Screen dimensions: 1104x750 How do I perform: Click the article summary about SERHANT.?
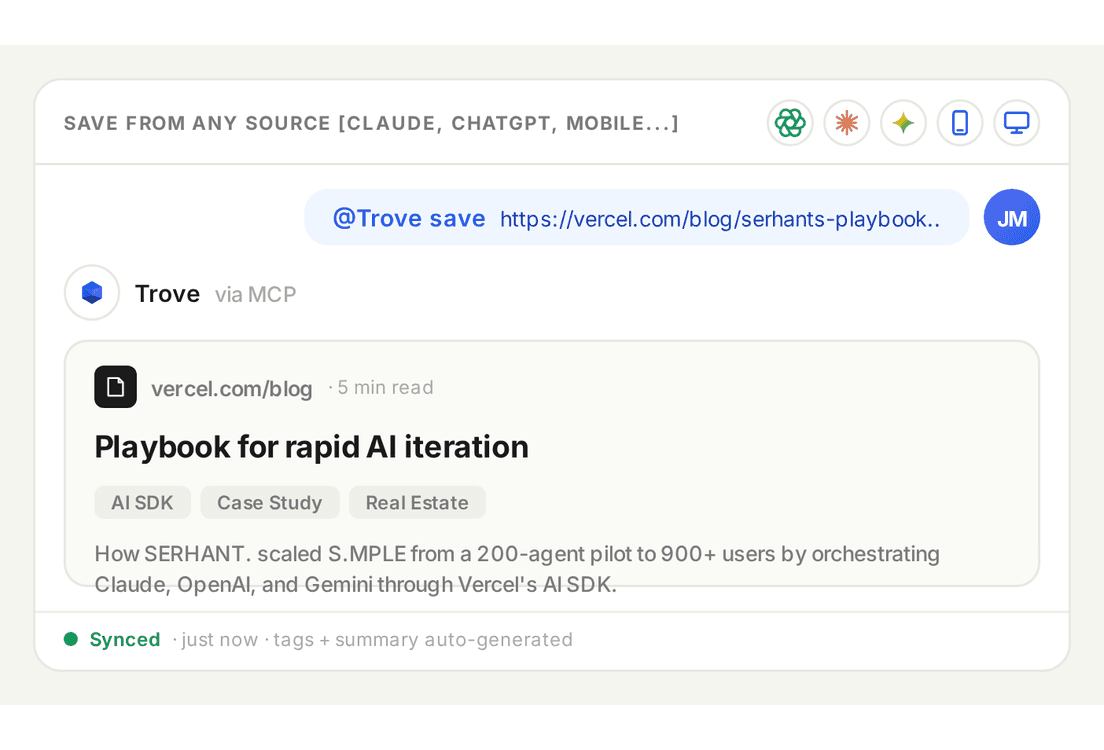tap(517, 569)
